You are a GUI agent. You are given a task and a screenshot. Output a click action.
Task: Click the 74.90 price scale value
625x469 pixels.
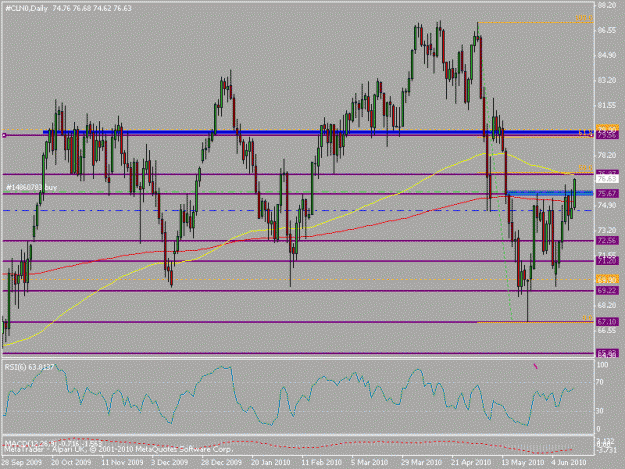point(607,205)
